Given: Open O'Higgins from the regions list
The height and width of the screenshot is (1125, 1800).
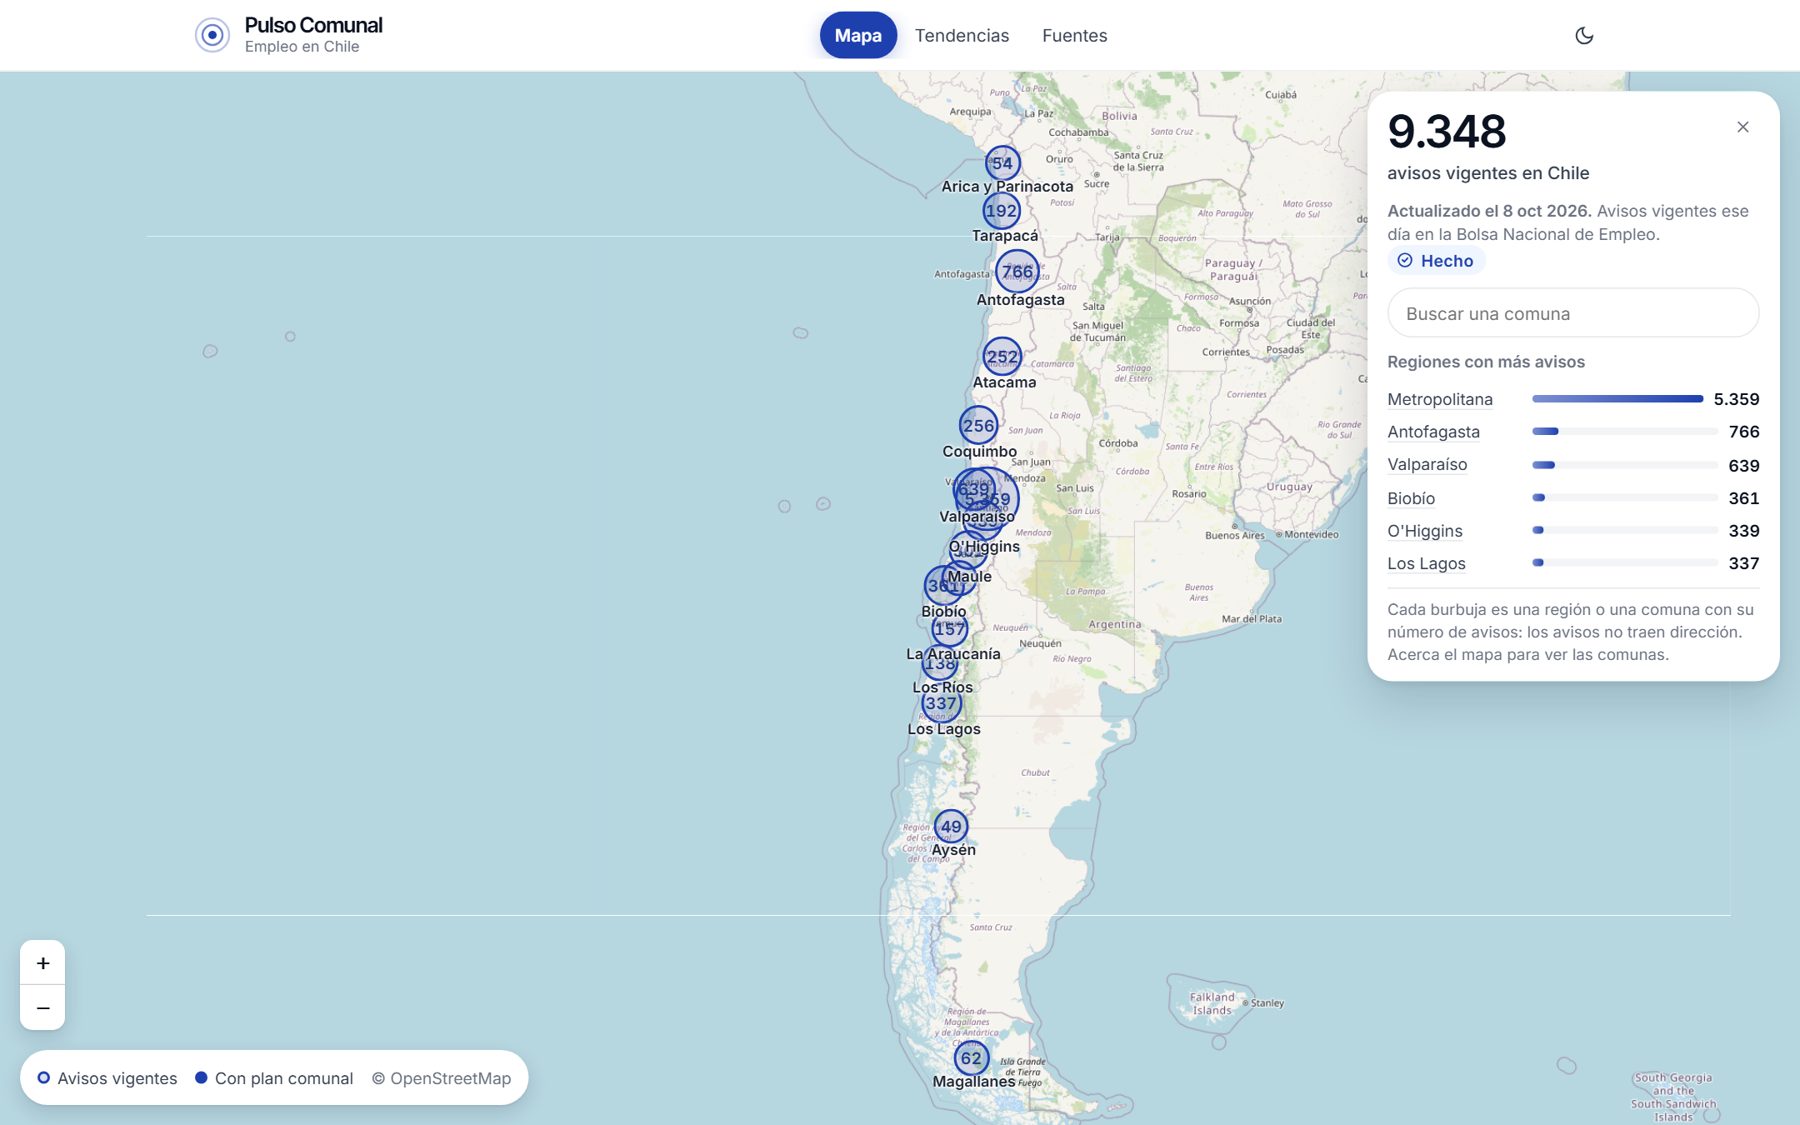Looking at the screenshot, I should [1425, 531].
